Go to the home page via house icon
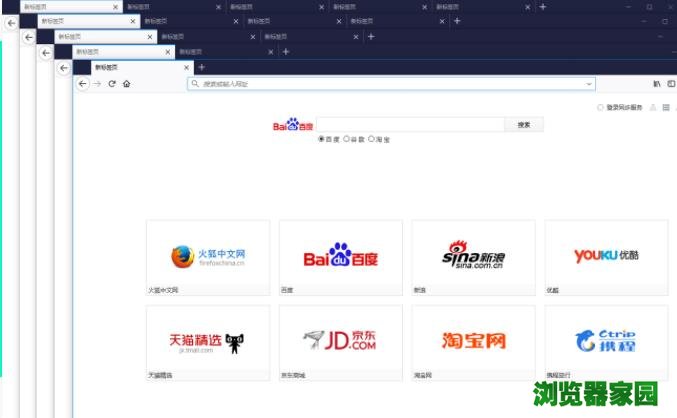This screenshot has width=677, height=418. [126, 84]
